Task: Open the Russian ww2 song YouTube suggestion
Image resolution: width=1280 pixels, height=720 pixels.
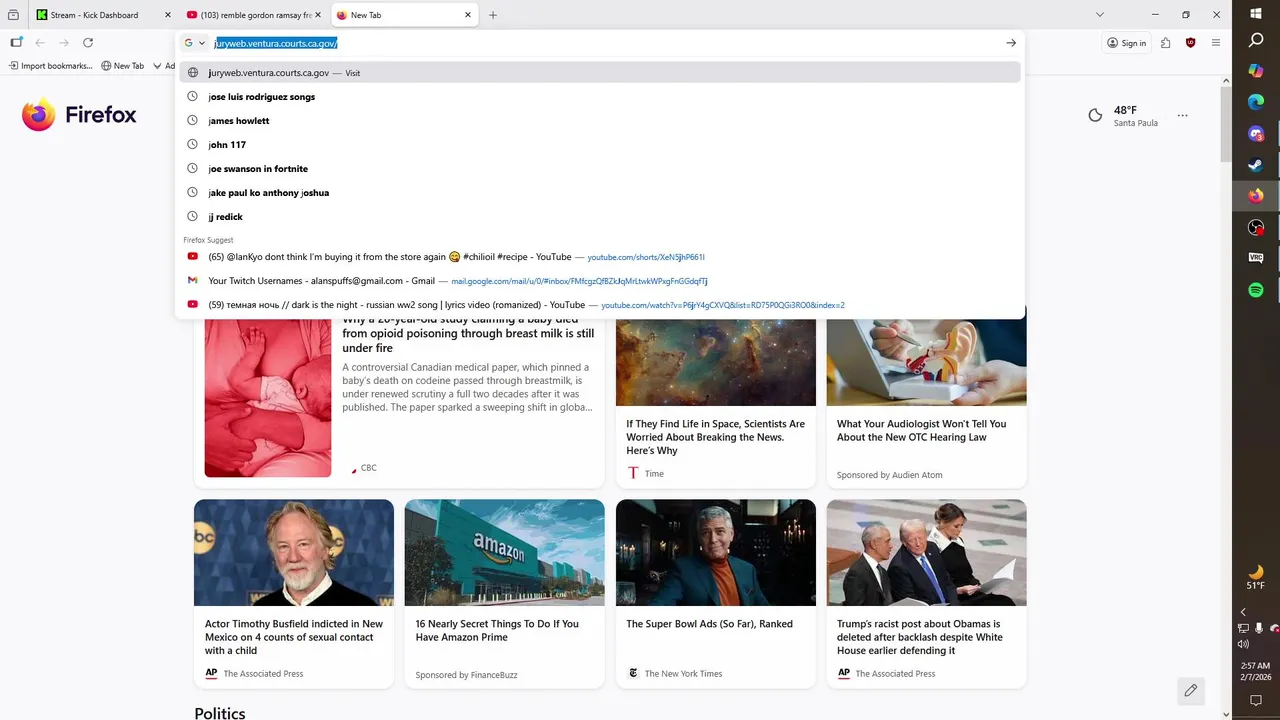Action: click(x=600, y=305)
